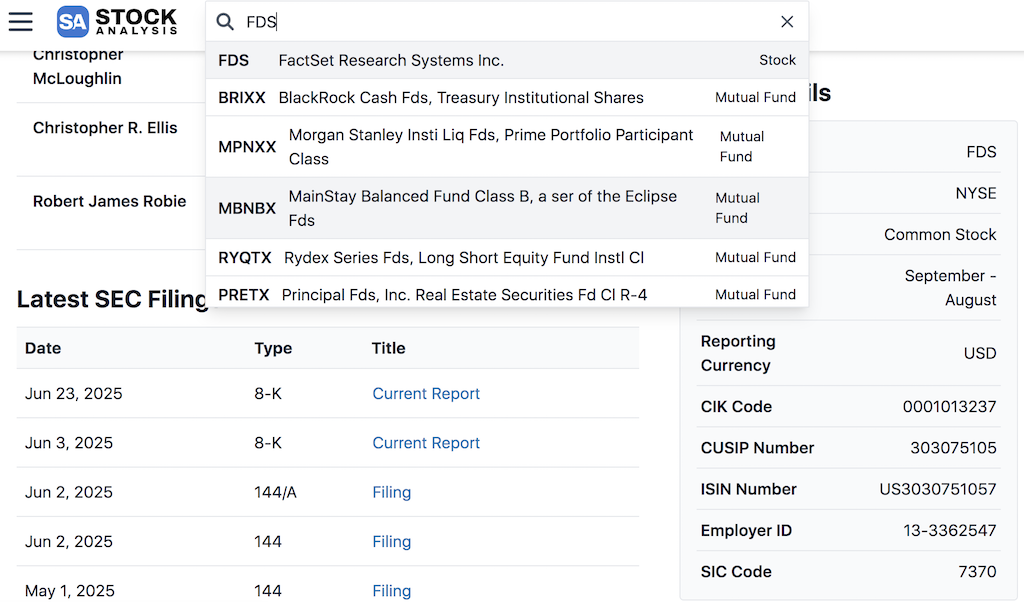Screen dimensions: 1024x602
Task: Select FDS FactSet Research Systems Inc. result
Action: 507,60
